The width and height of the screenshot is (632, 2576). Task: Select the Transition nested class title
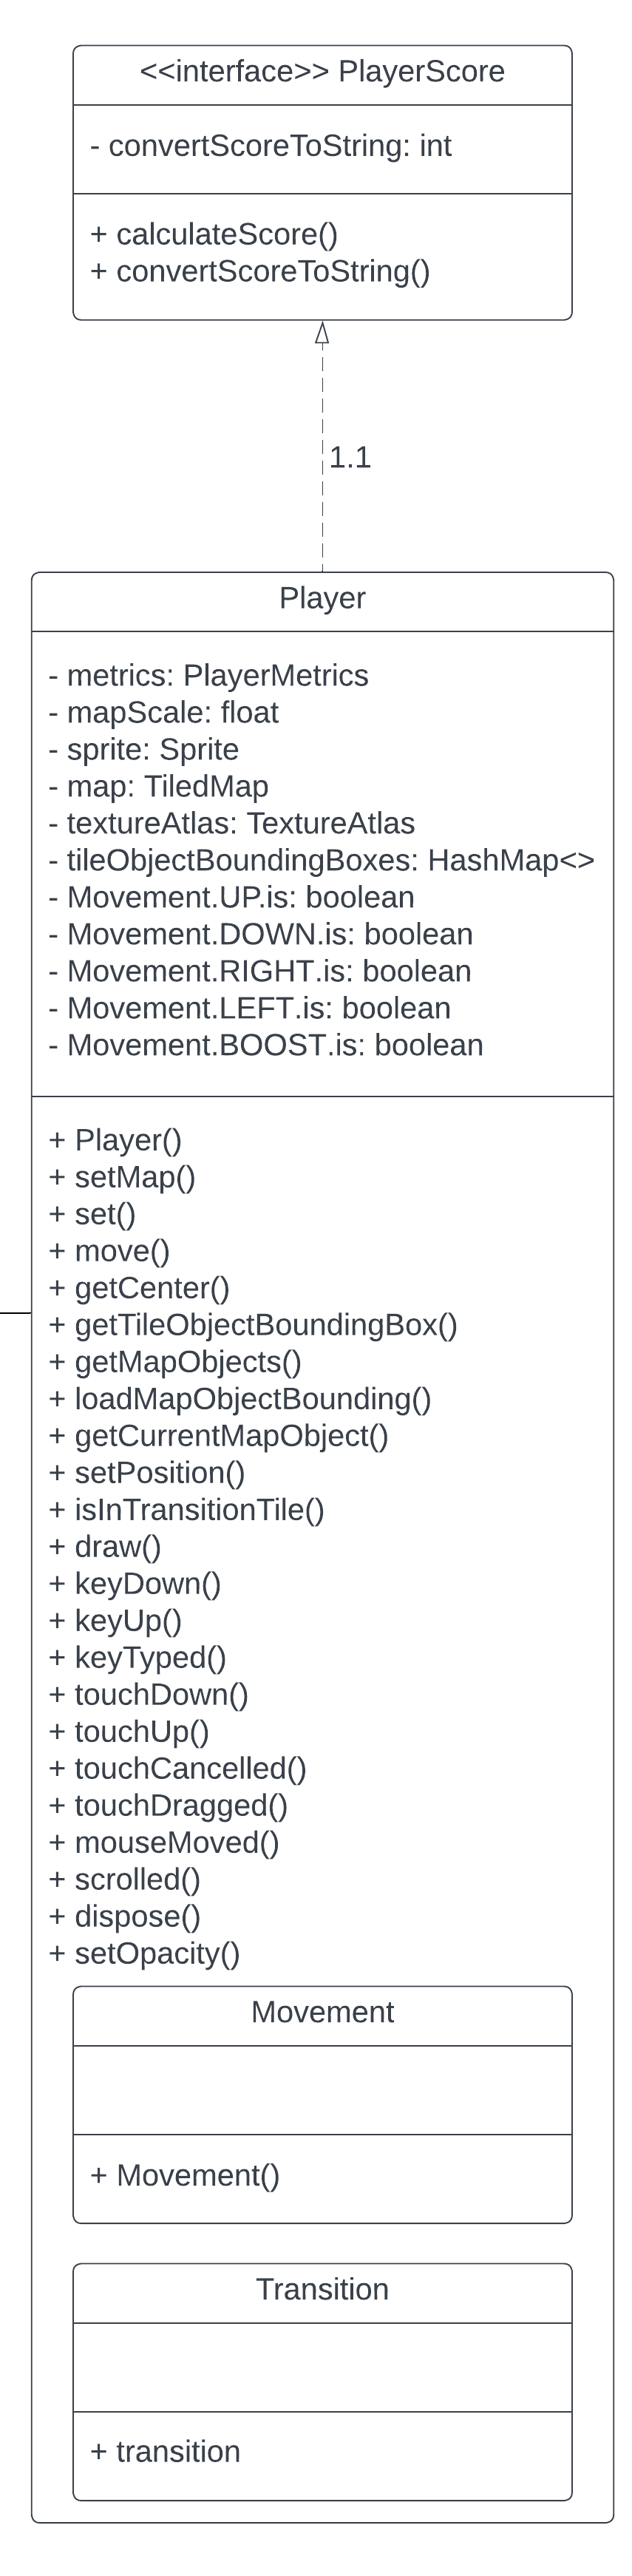pyautogui.click(x=322, y=2289)
